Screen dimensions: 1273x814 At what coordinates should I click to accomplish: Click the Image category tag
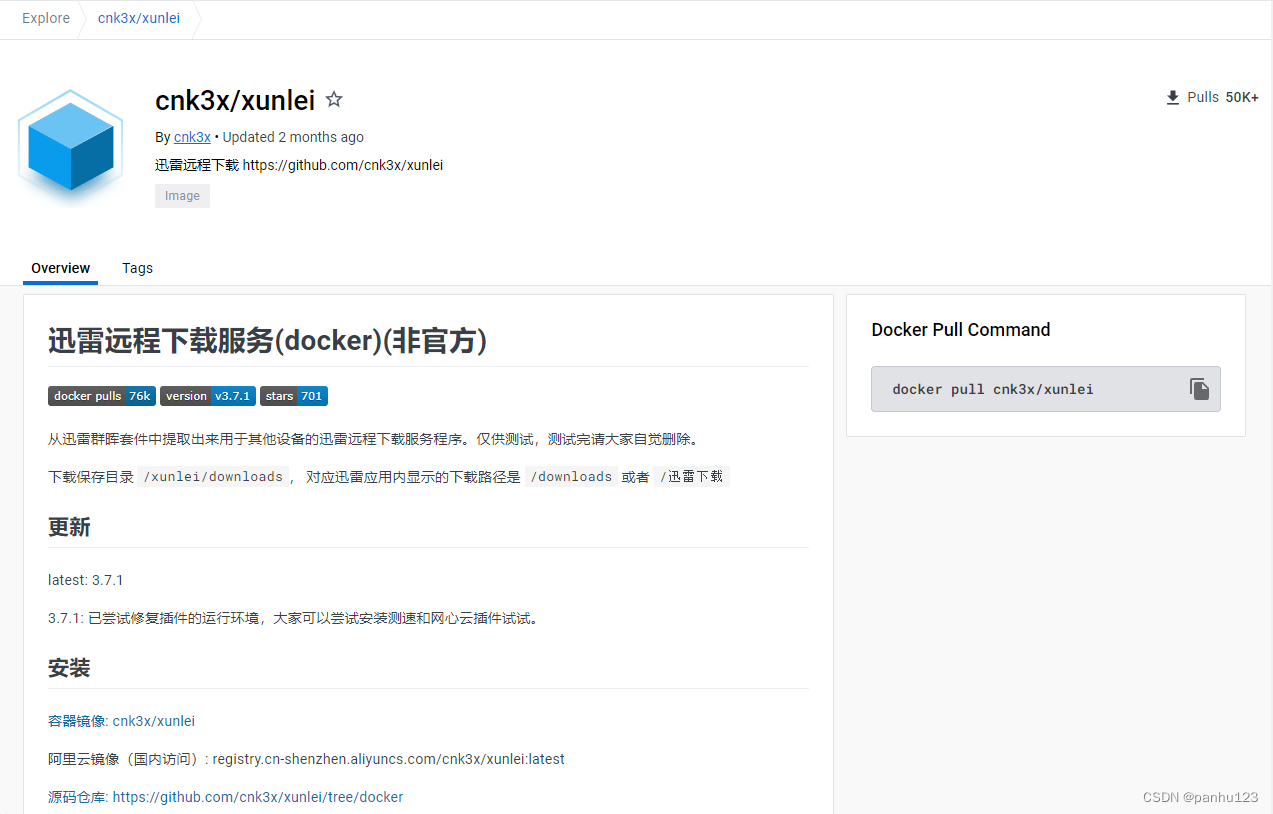point(182,196)
